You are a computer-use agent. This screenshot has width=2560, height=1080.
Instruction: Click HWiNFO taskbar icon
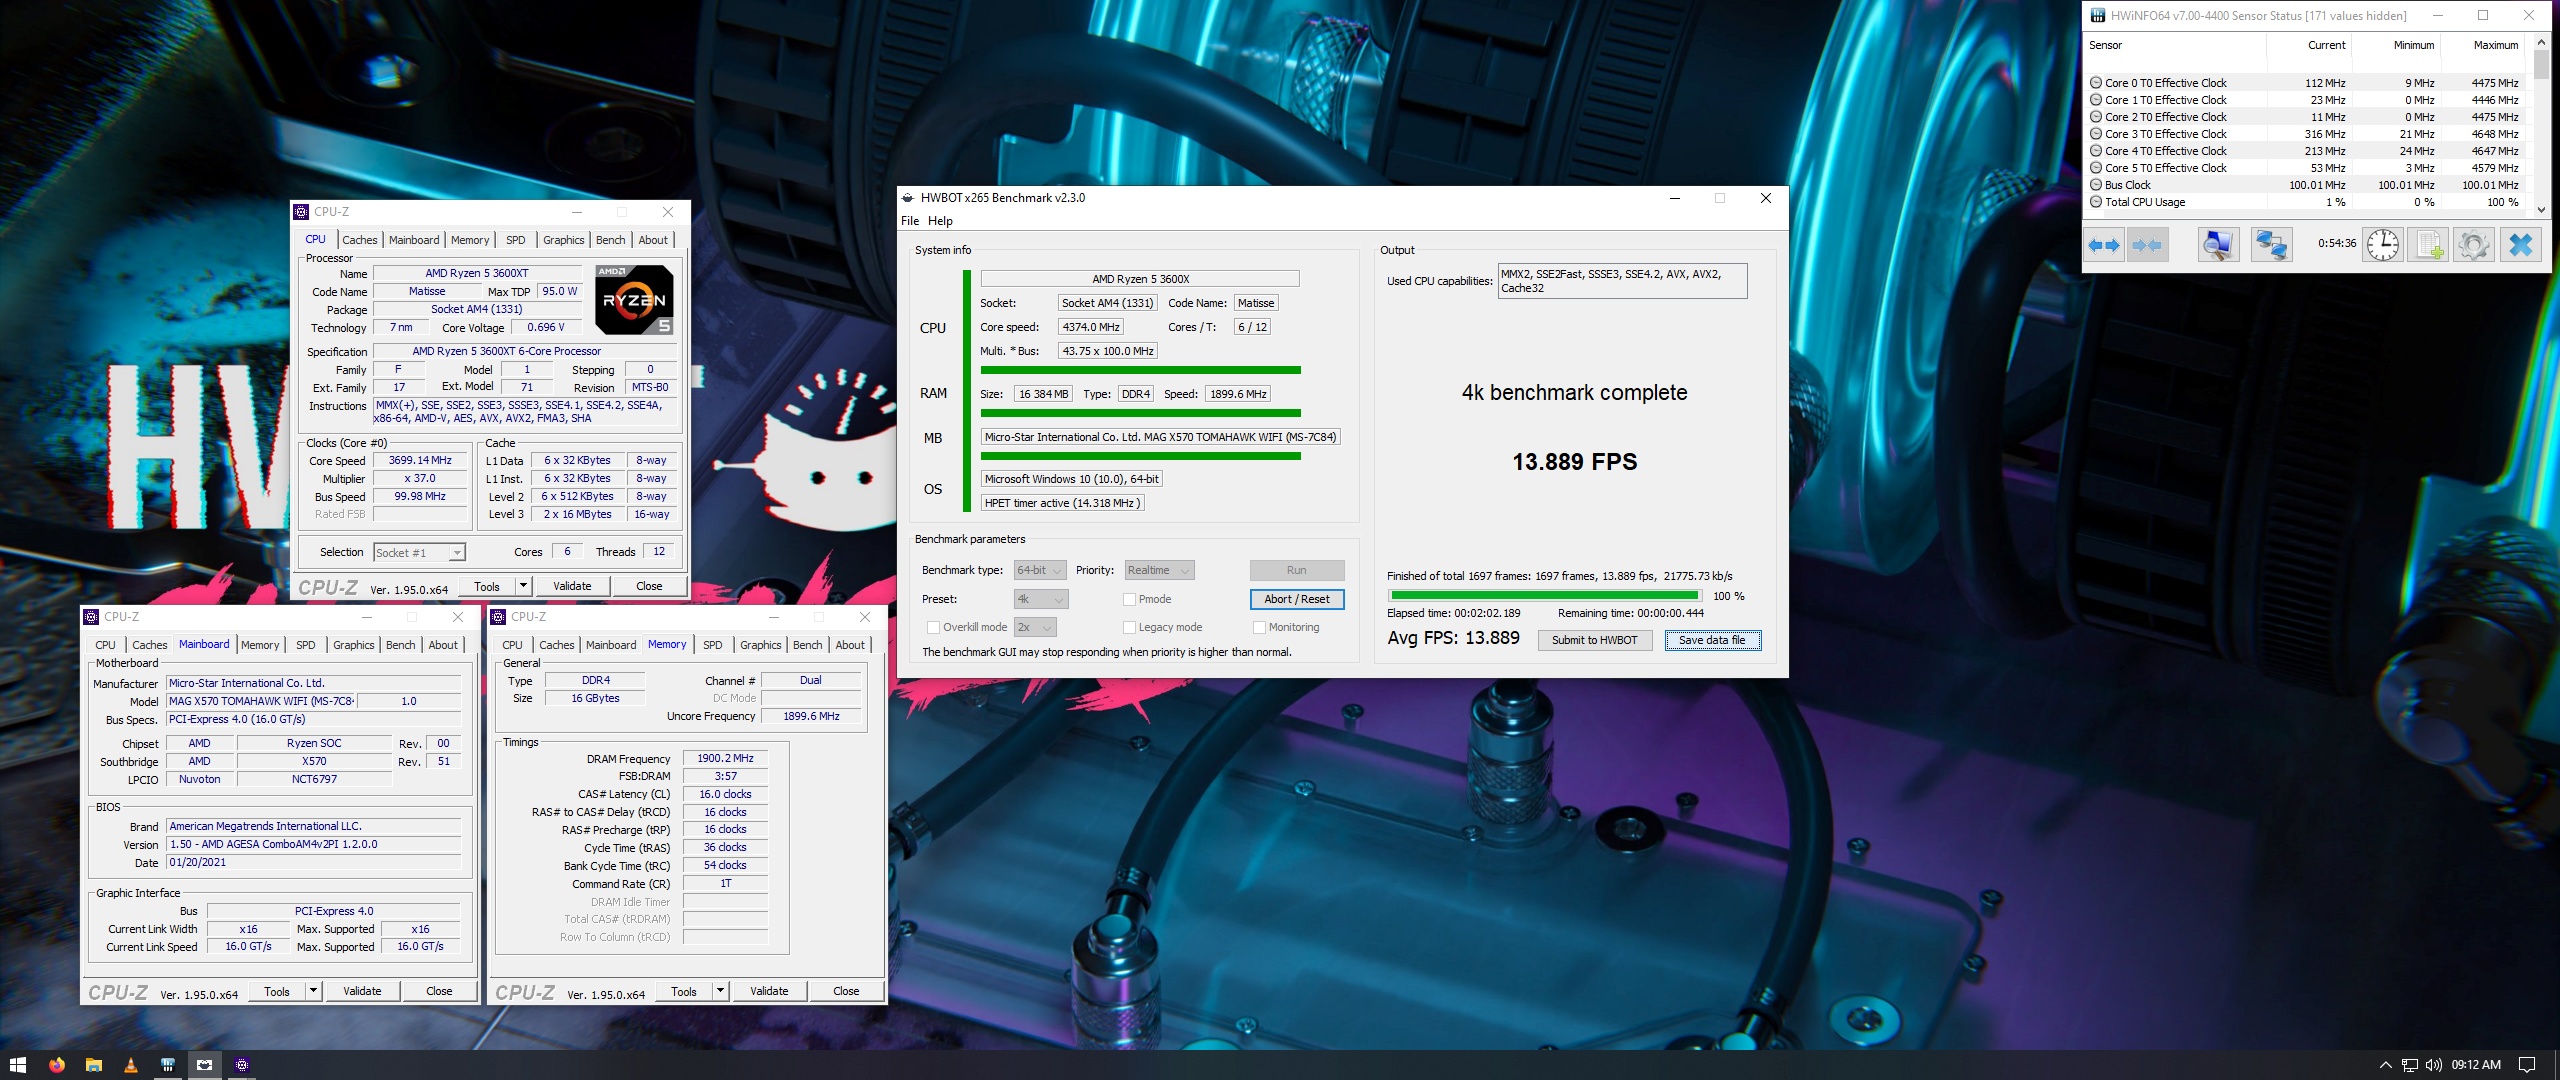[x=167, y=1065]
